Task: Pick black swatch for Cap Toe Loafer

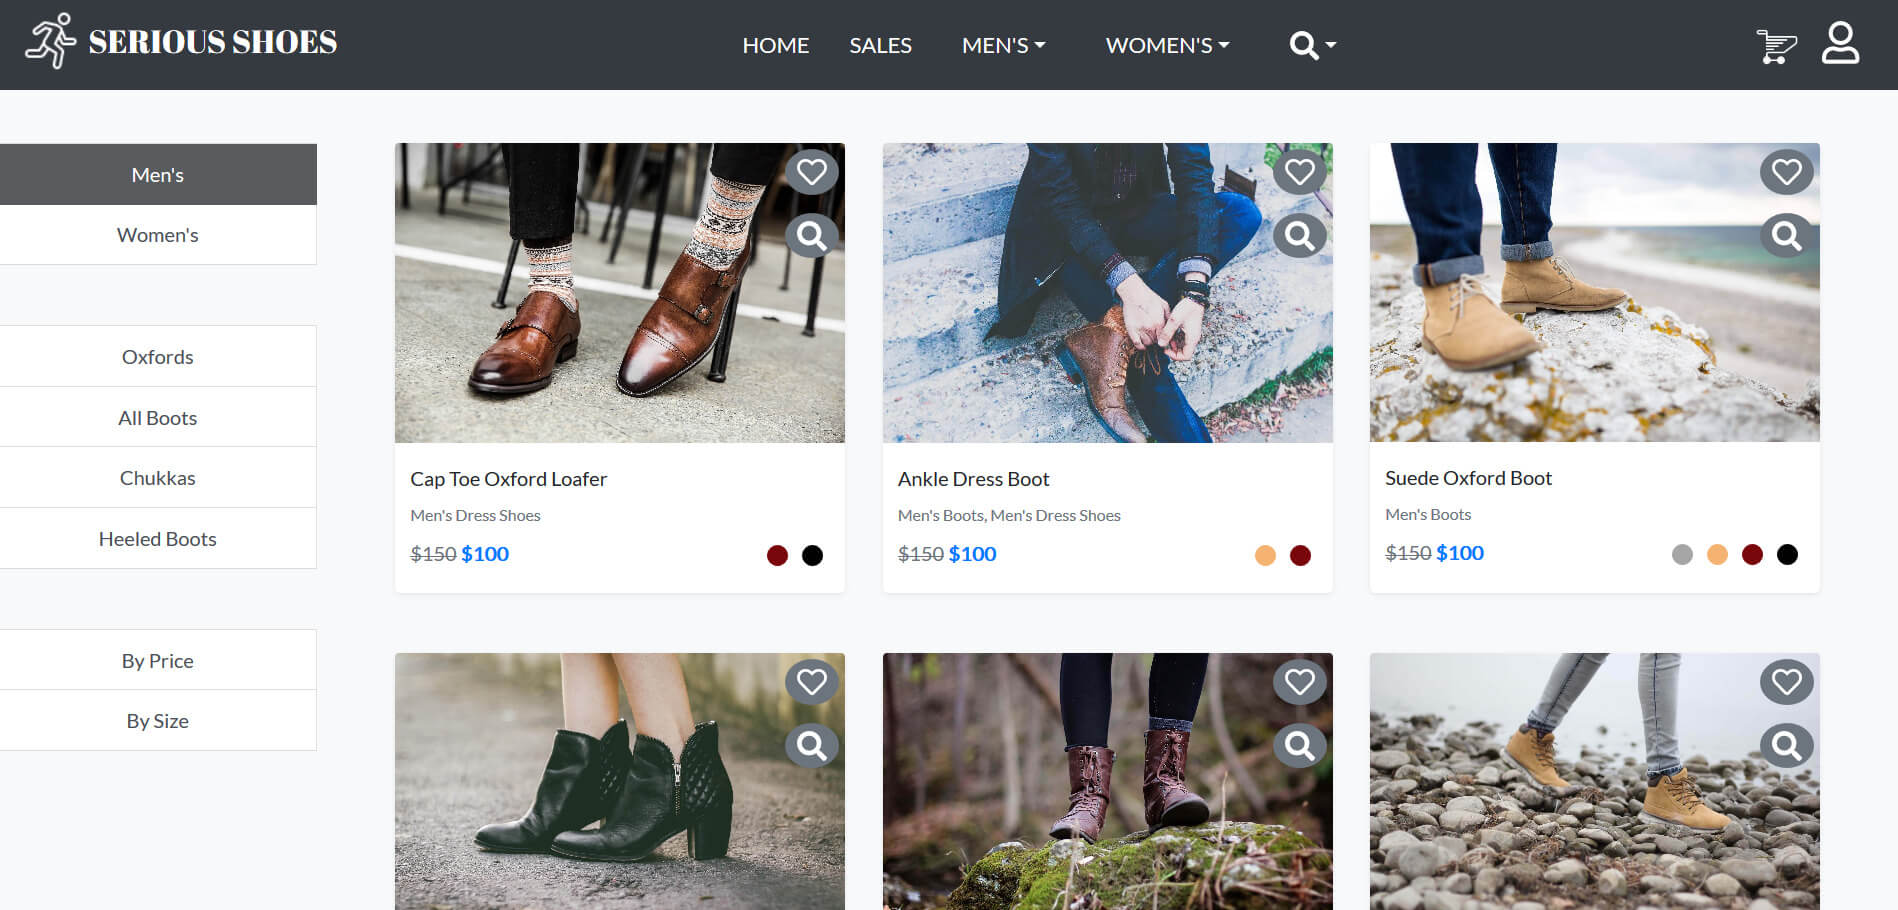Action: [812, 555]
